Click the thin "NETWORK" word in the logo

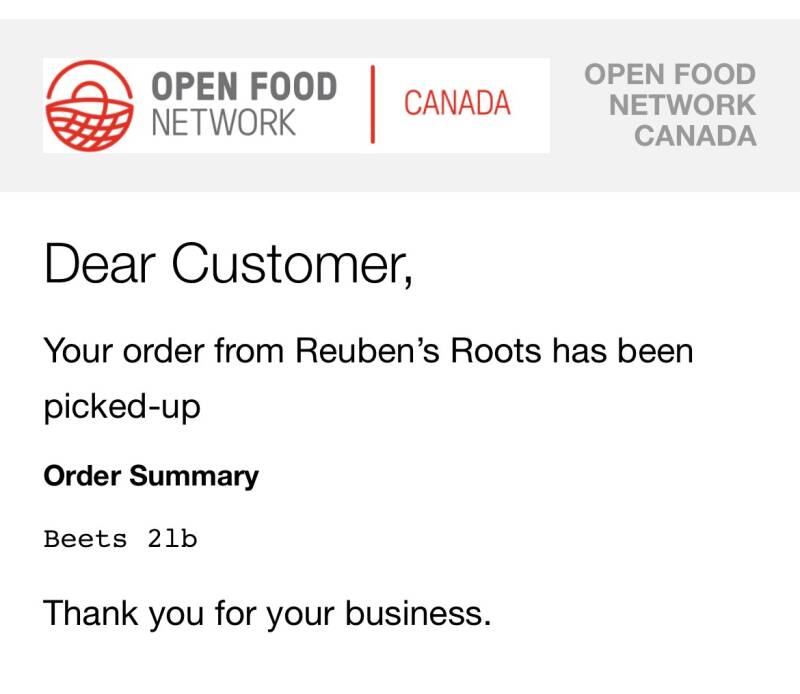pyautogui.click(x=224, y=123)
